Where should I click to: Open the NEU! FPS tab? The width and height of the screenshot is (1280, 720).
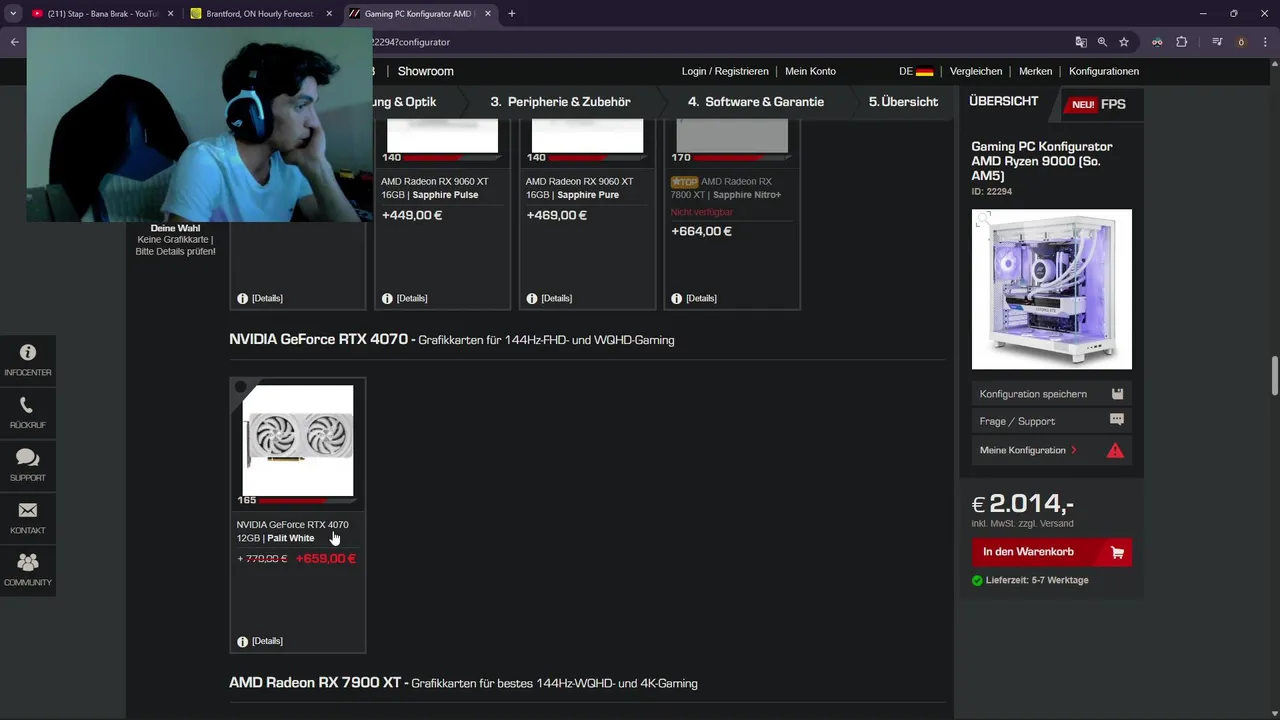1099,104
